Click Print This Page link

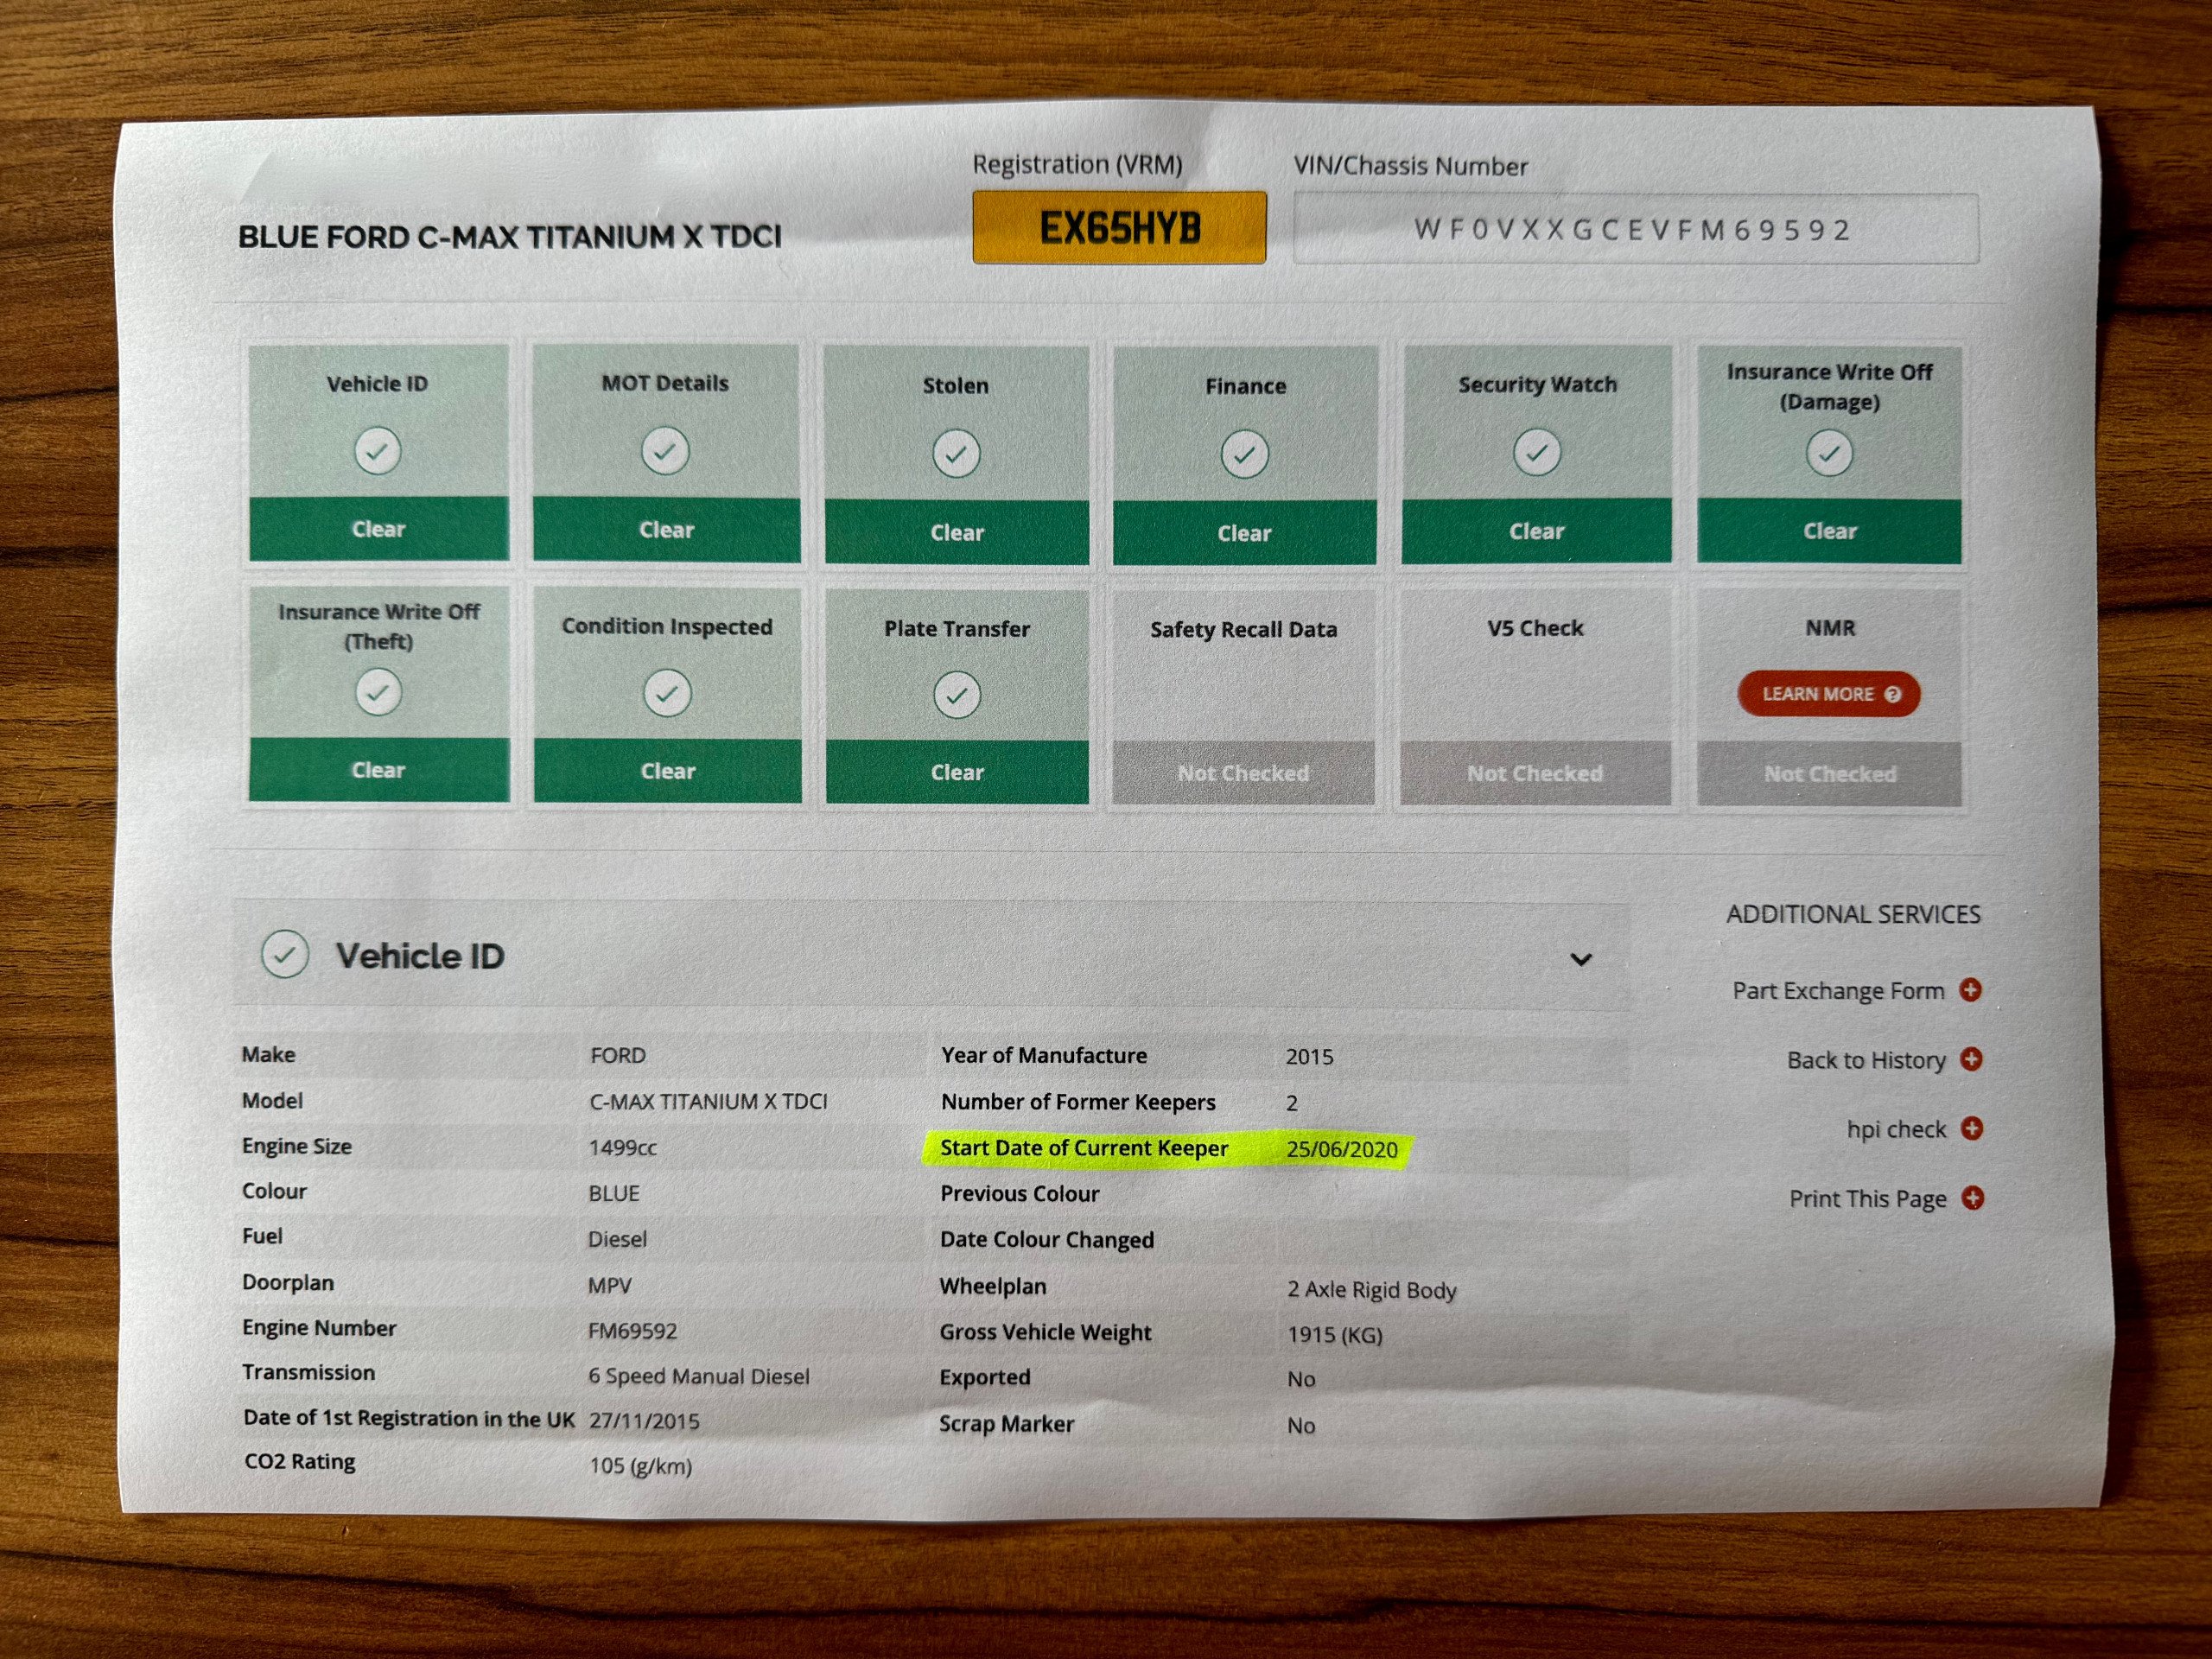1867,1199
